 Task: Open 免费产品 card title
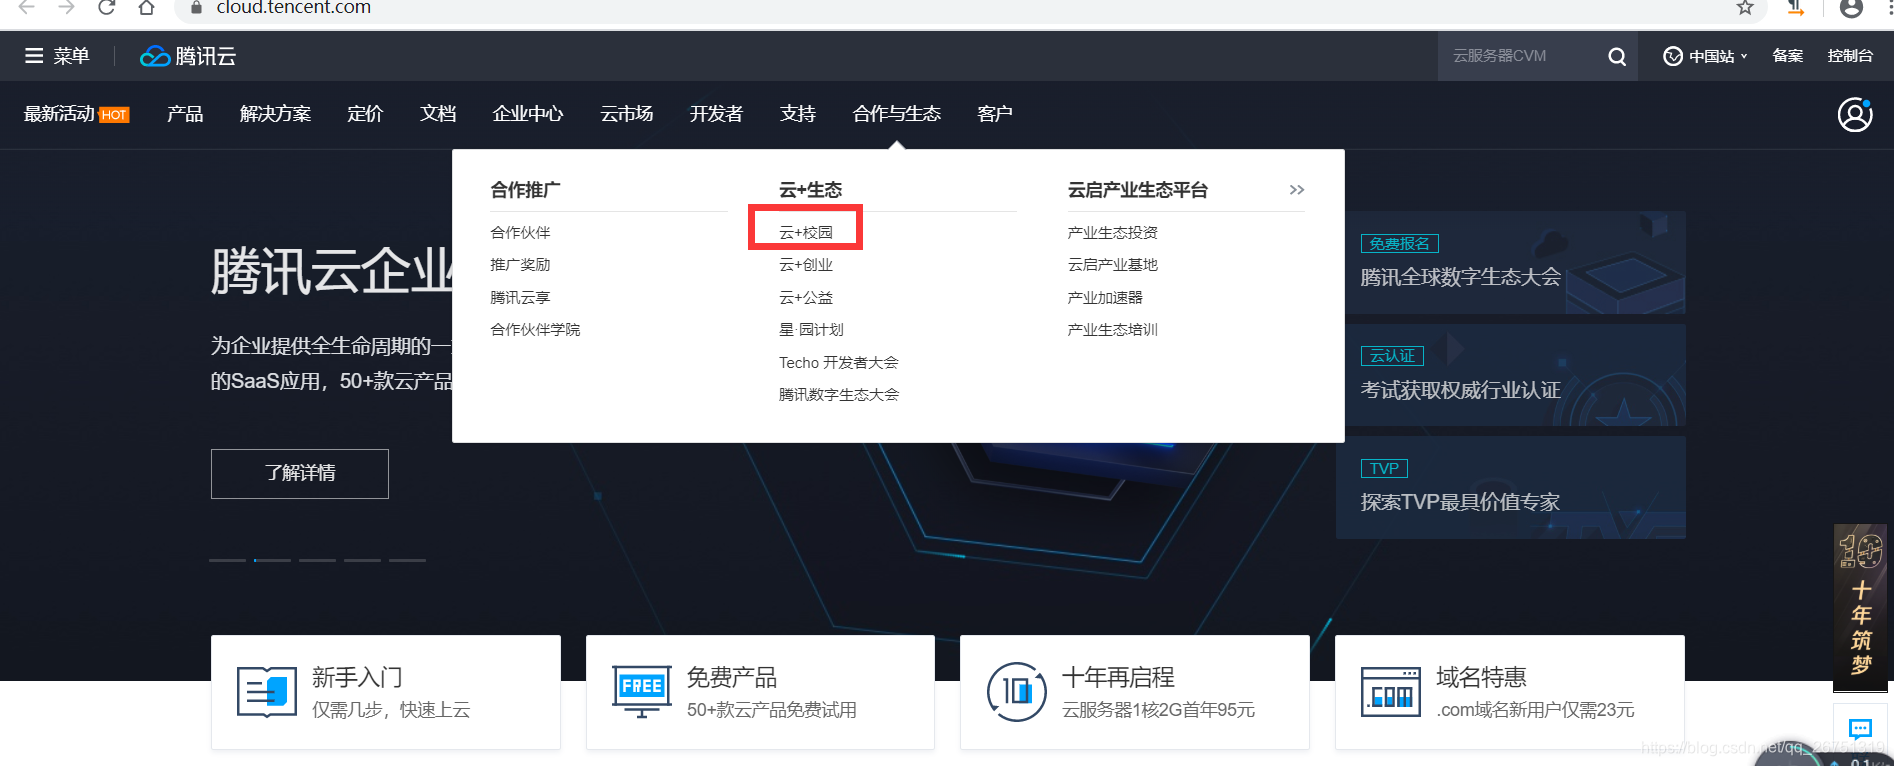(732, 678)
